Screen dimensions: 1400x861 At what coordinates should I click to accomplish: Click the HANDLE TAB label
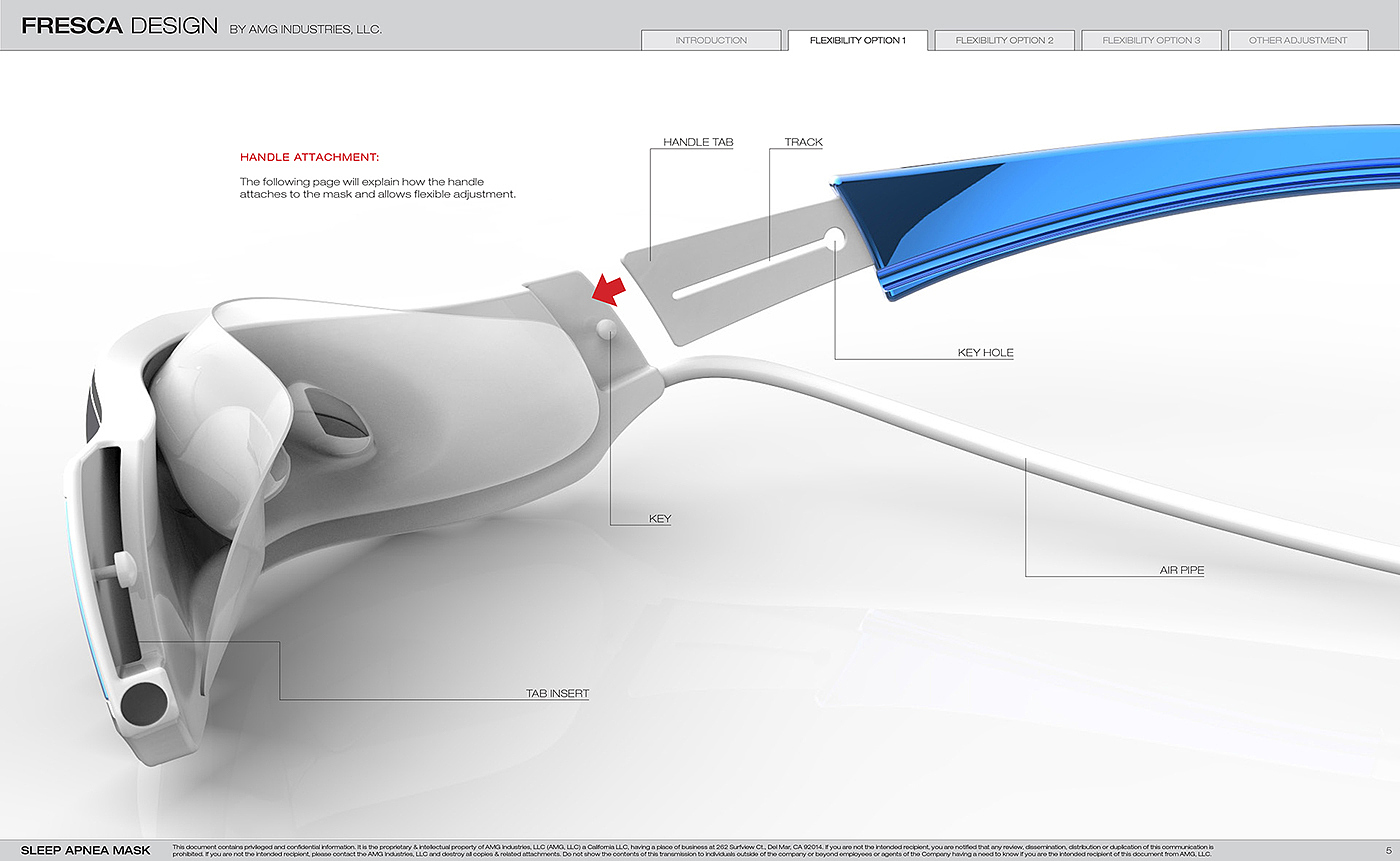pos(698,143)
